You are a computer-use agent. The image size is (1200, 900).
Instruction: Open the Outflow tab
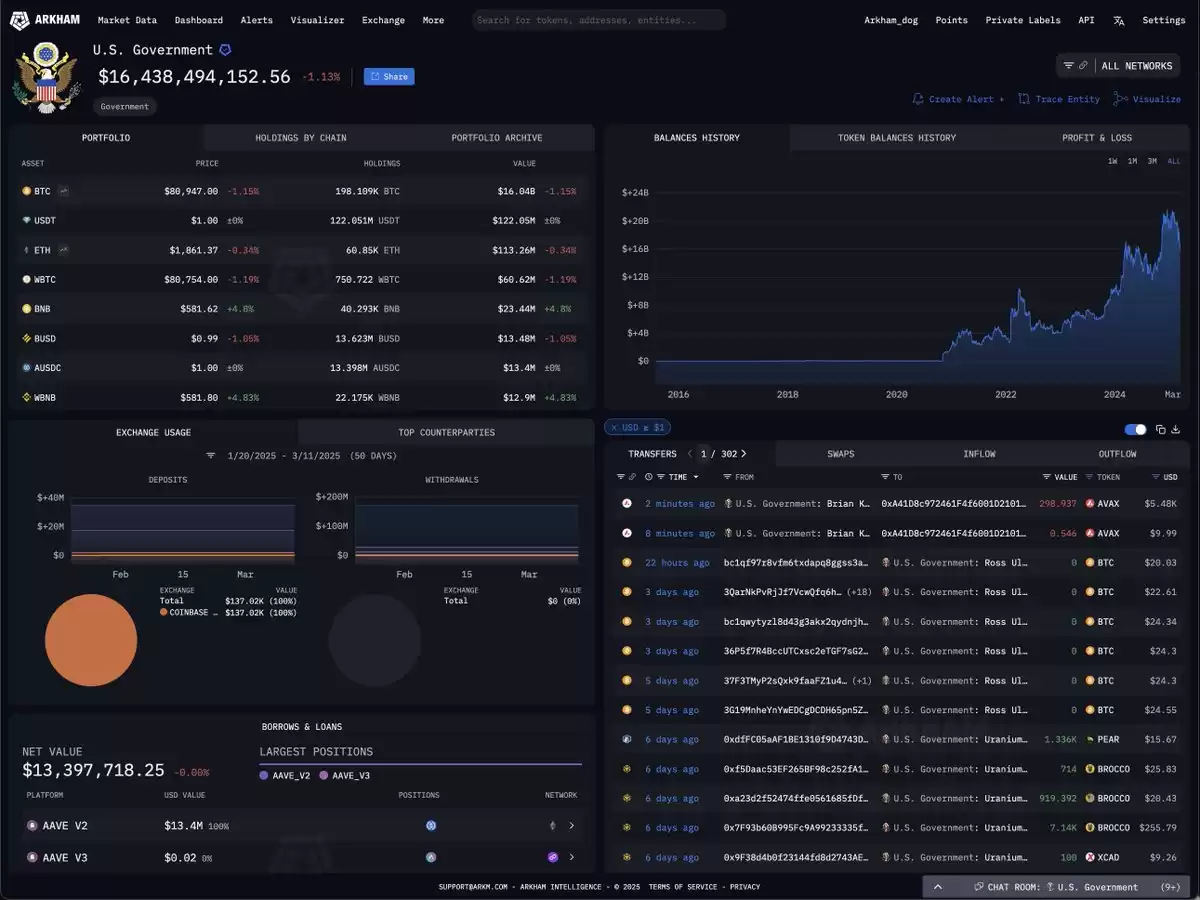pos(1117,454)
